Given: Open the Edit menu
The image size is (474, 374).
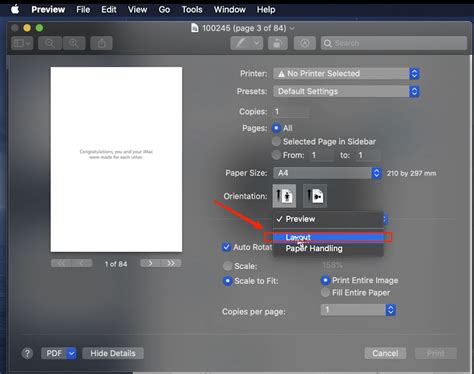Looking at the screenshot, I should point(109,10).
